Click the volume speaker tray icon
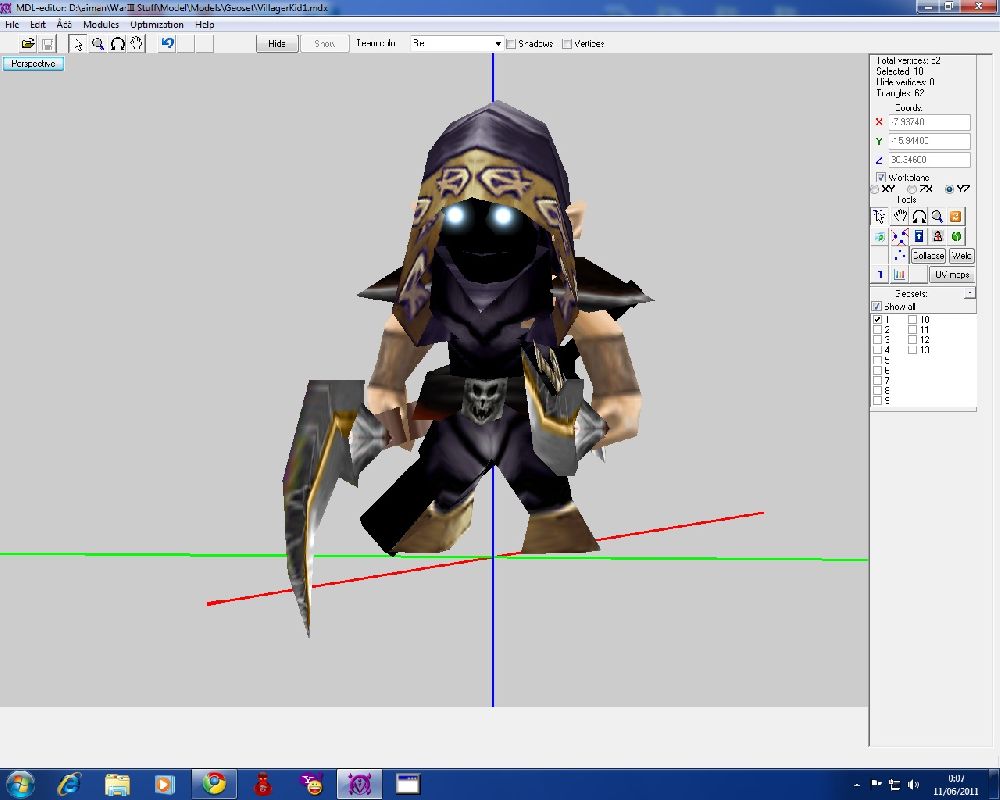Image resolution: width=1000 pixels, height=800 pixels. coord(914,784)
